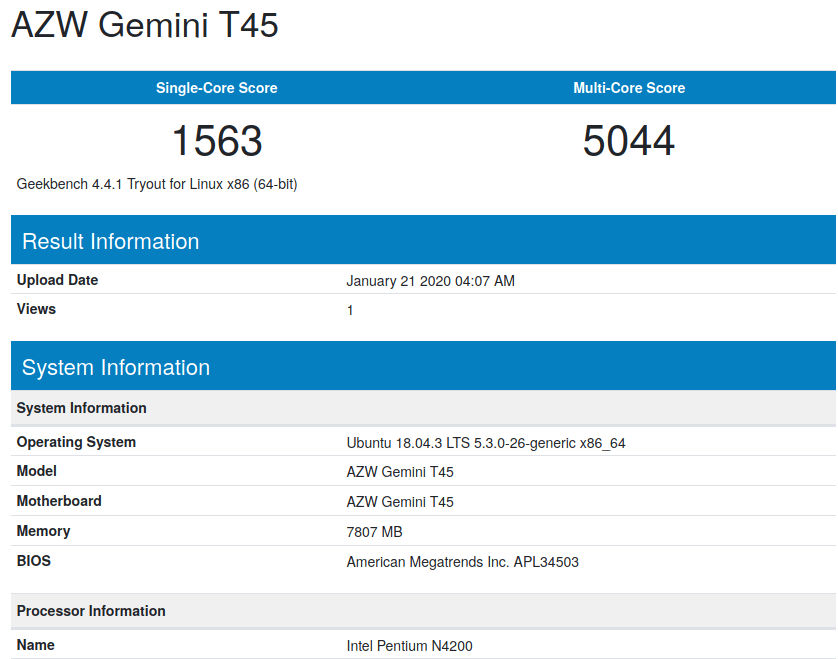Click the gray System Information subheader row
The image size is (838, 659).
(x=423, y=408)
